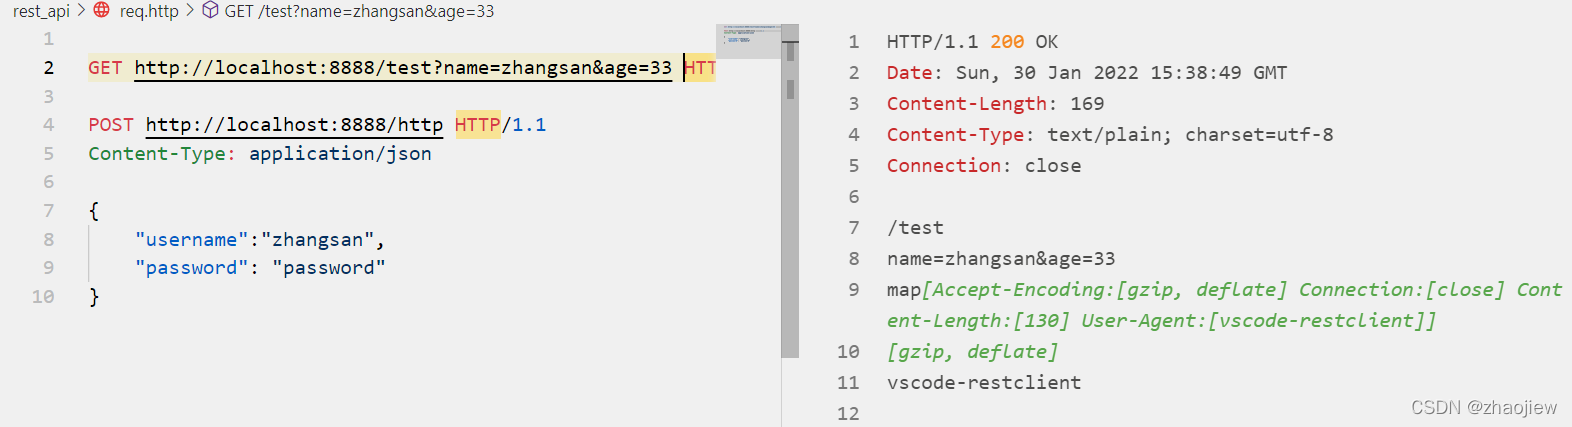Viewport: 1572px width, 427px height.
Task: Click the map[Accept-Encoding...] response line
Action: [x=1224, y=305]
